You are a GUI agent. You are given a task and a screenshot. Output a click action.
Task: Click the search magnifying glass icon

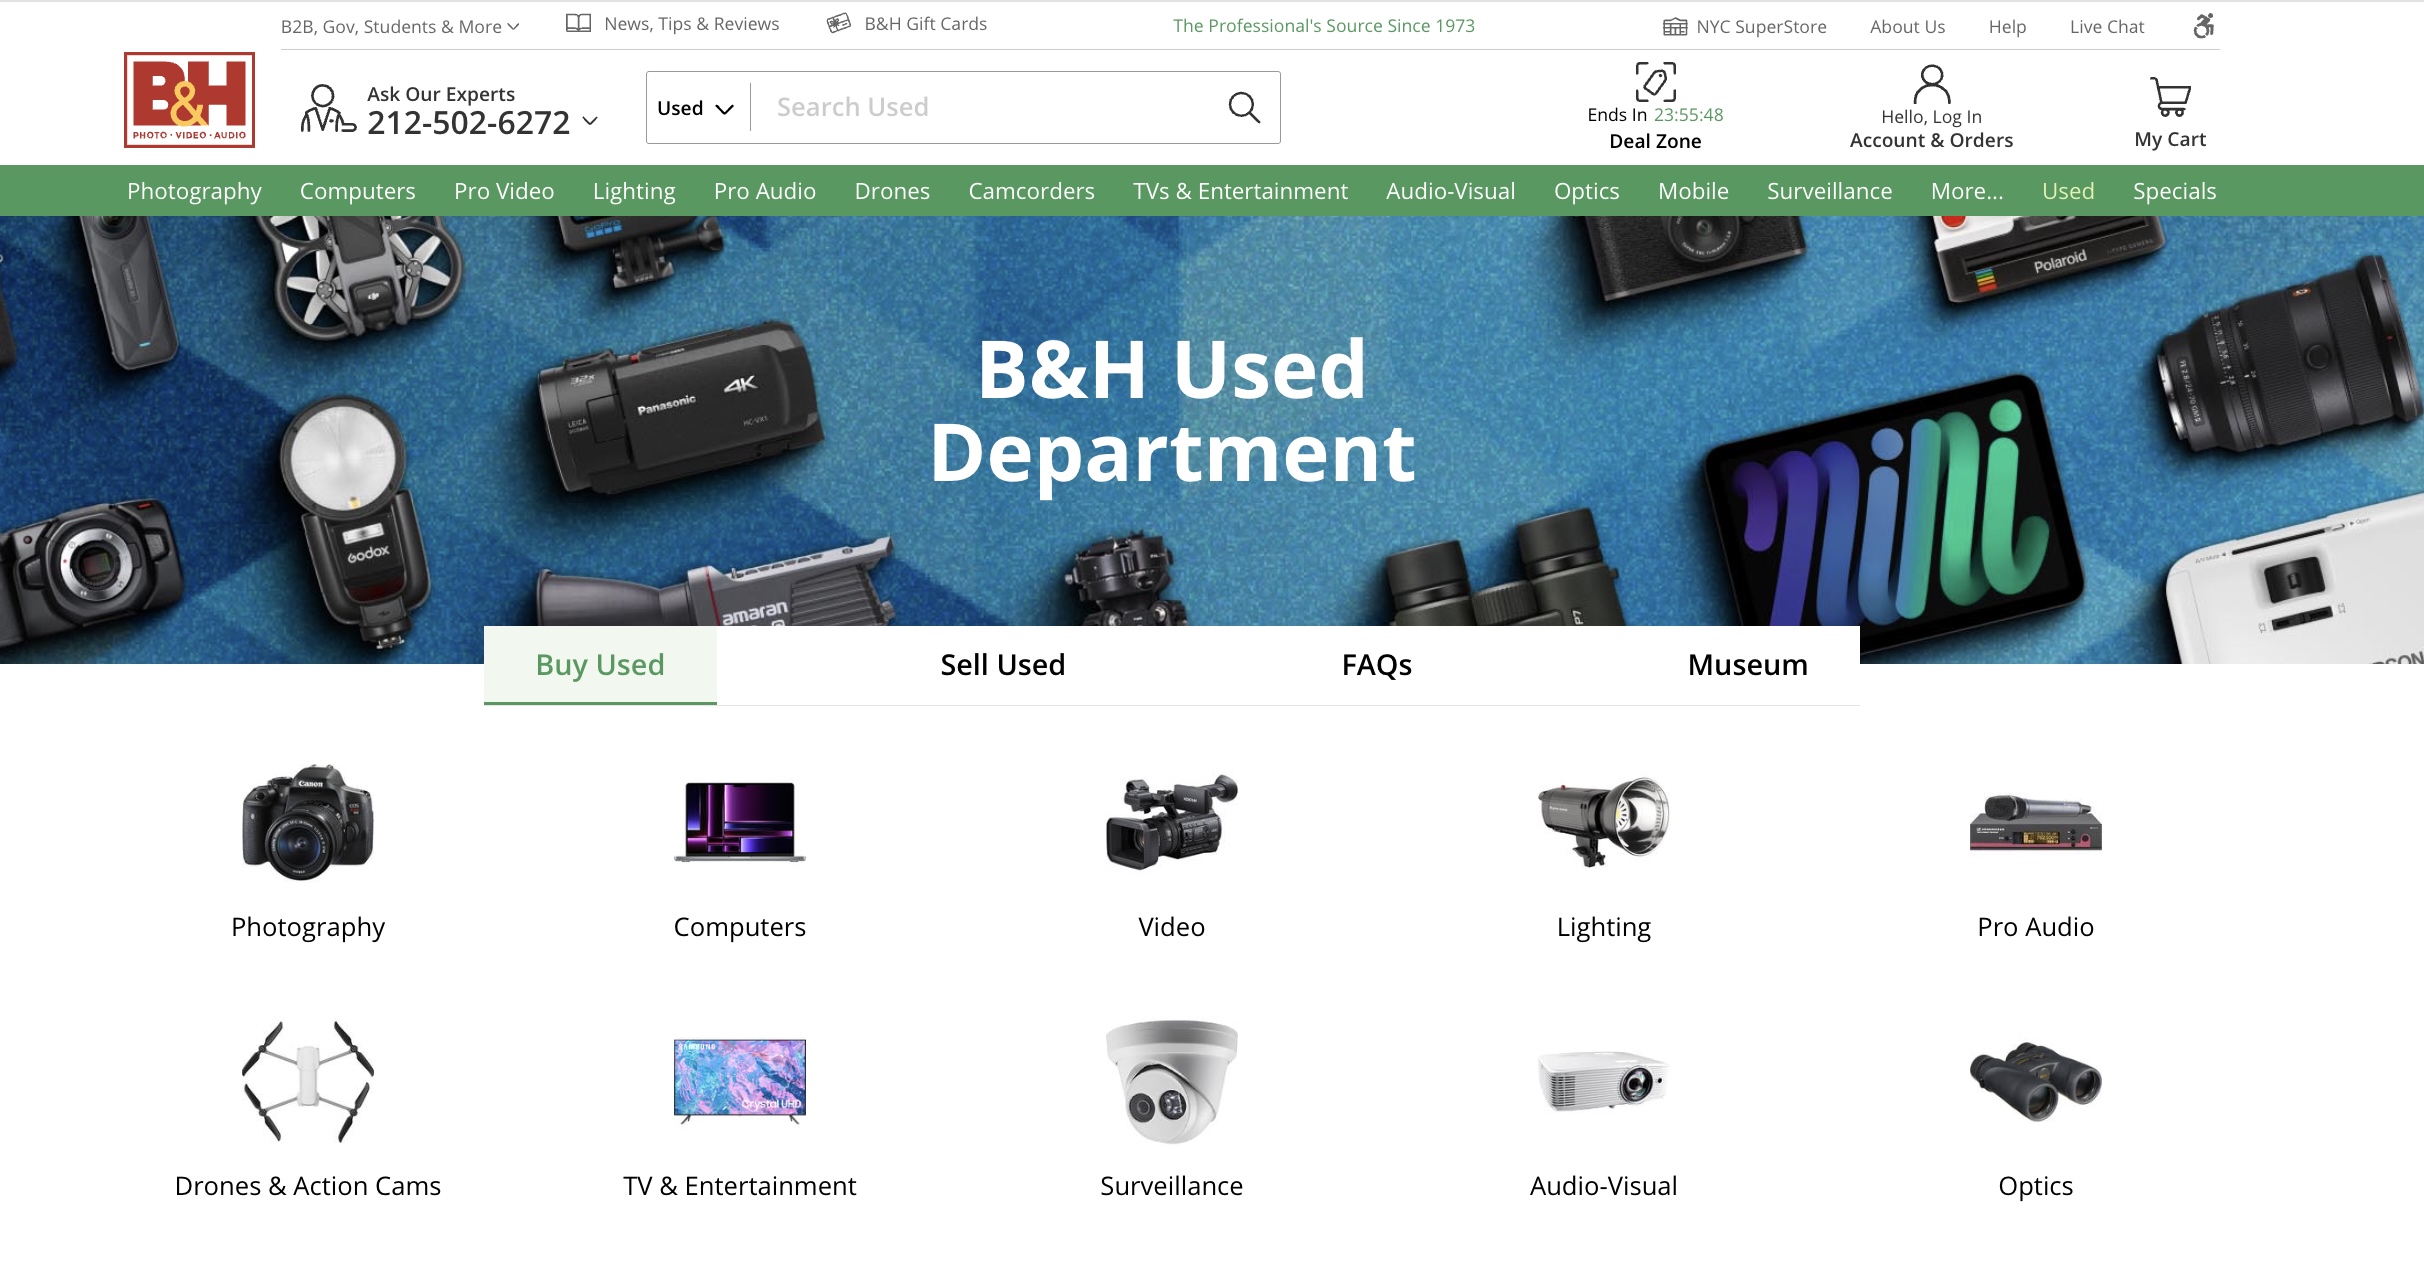pos(1243,107)
